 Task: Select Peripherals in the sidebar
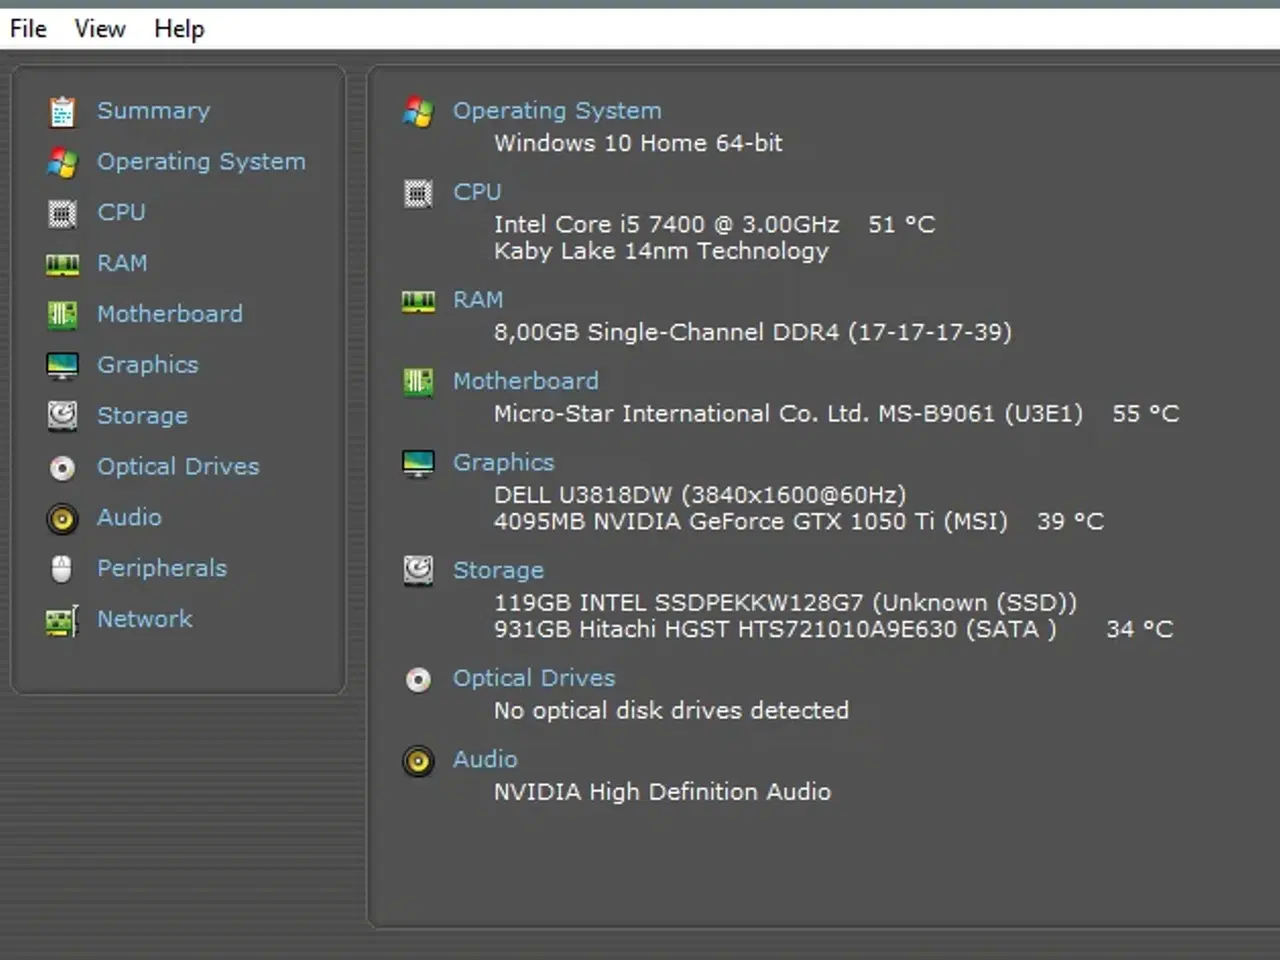162,568
